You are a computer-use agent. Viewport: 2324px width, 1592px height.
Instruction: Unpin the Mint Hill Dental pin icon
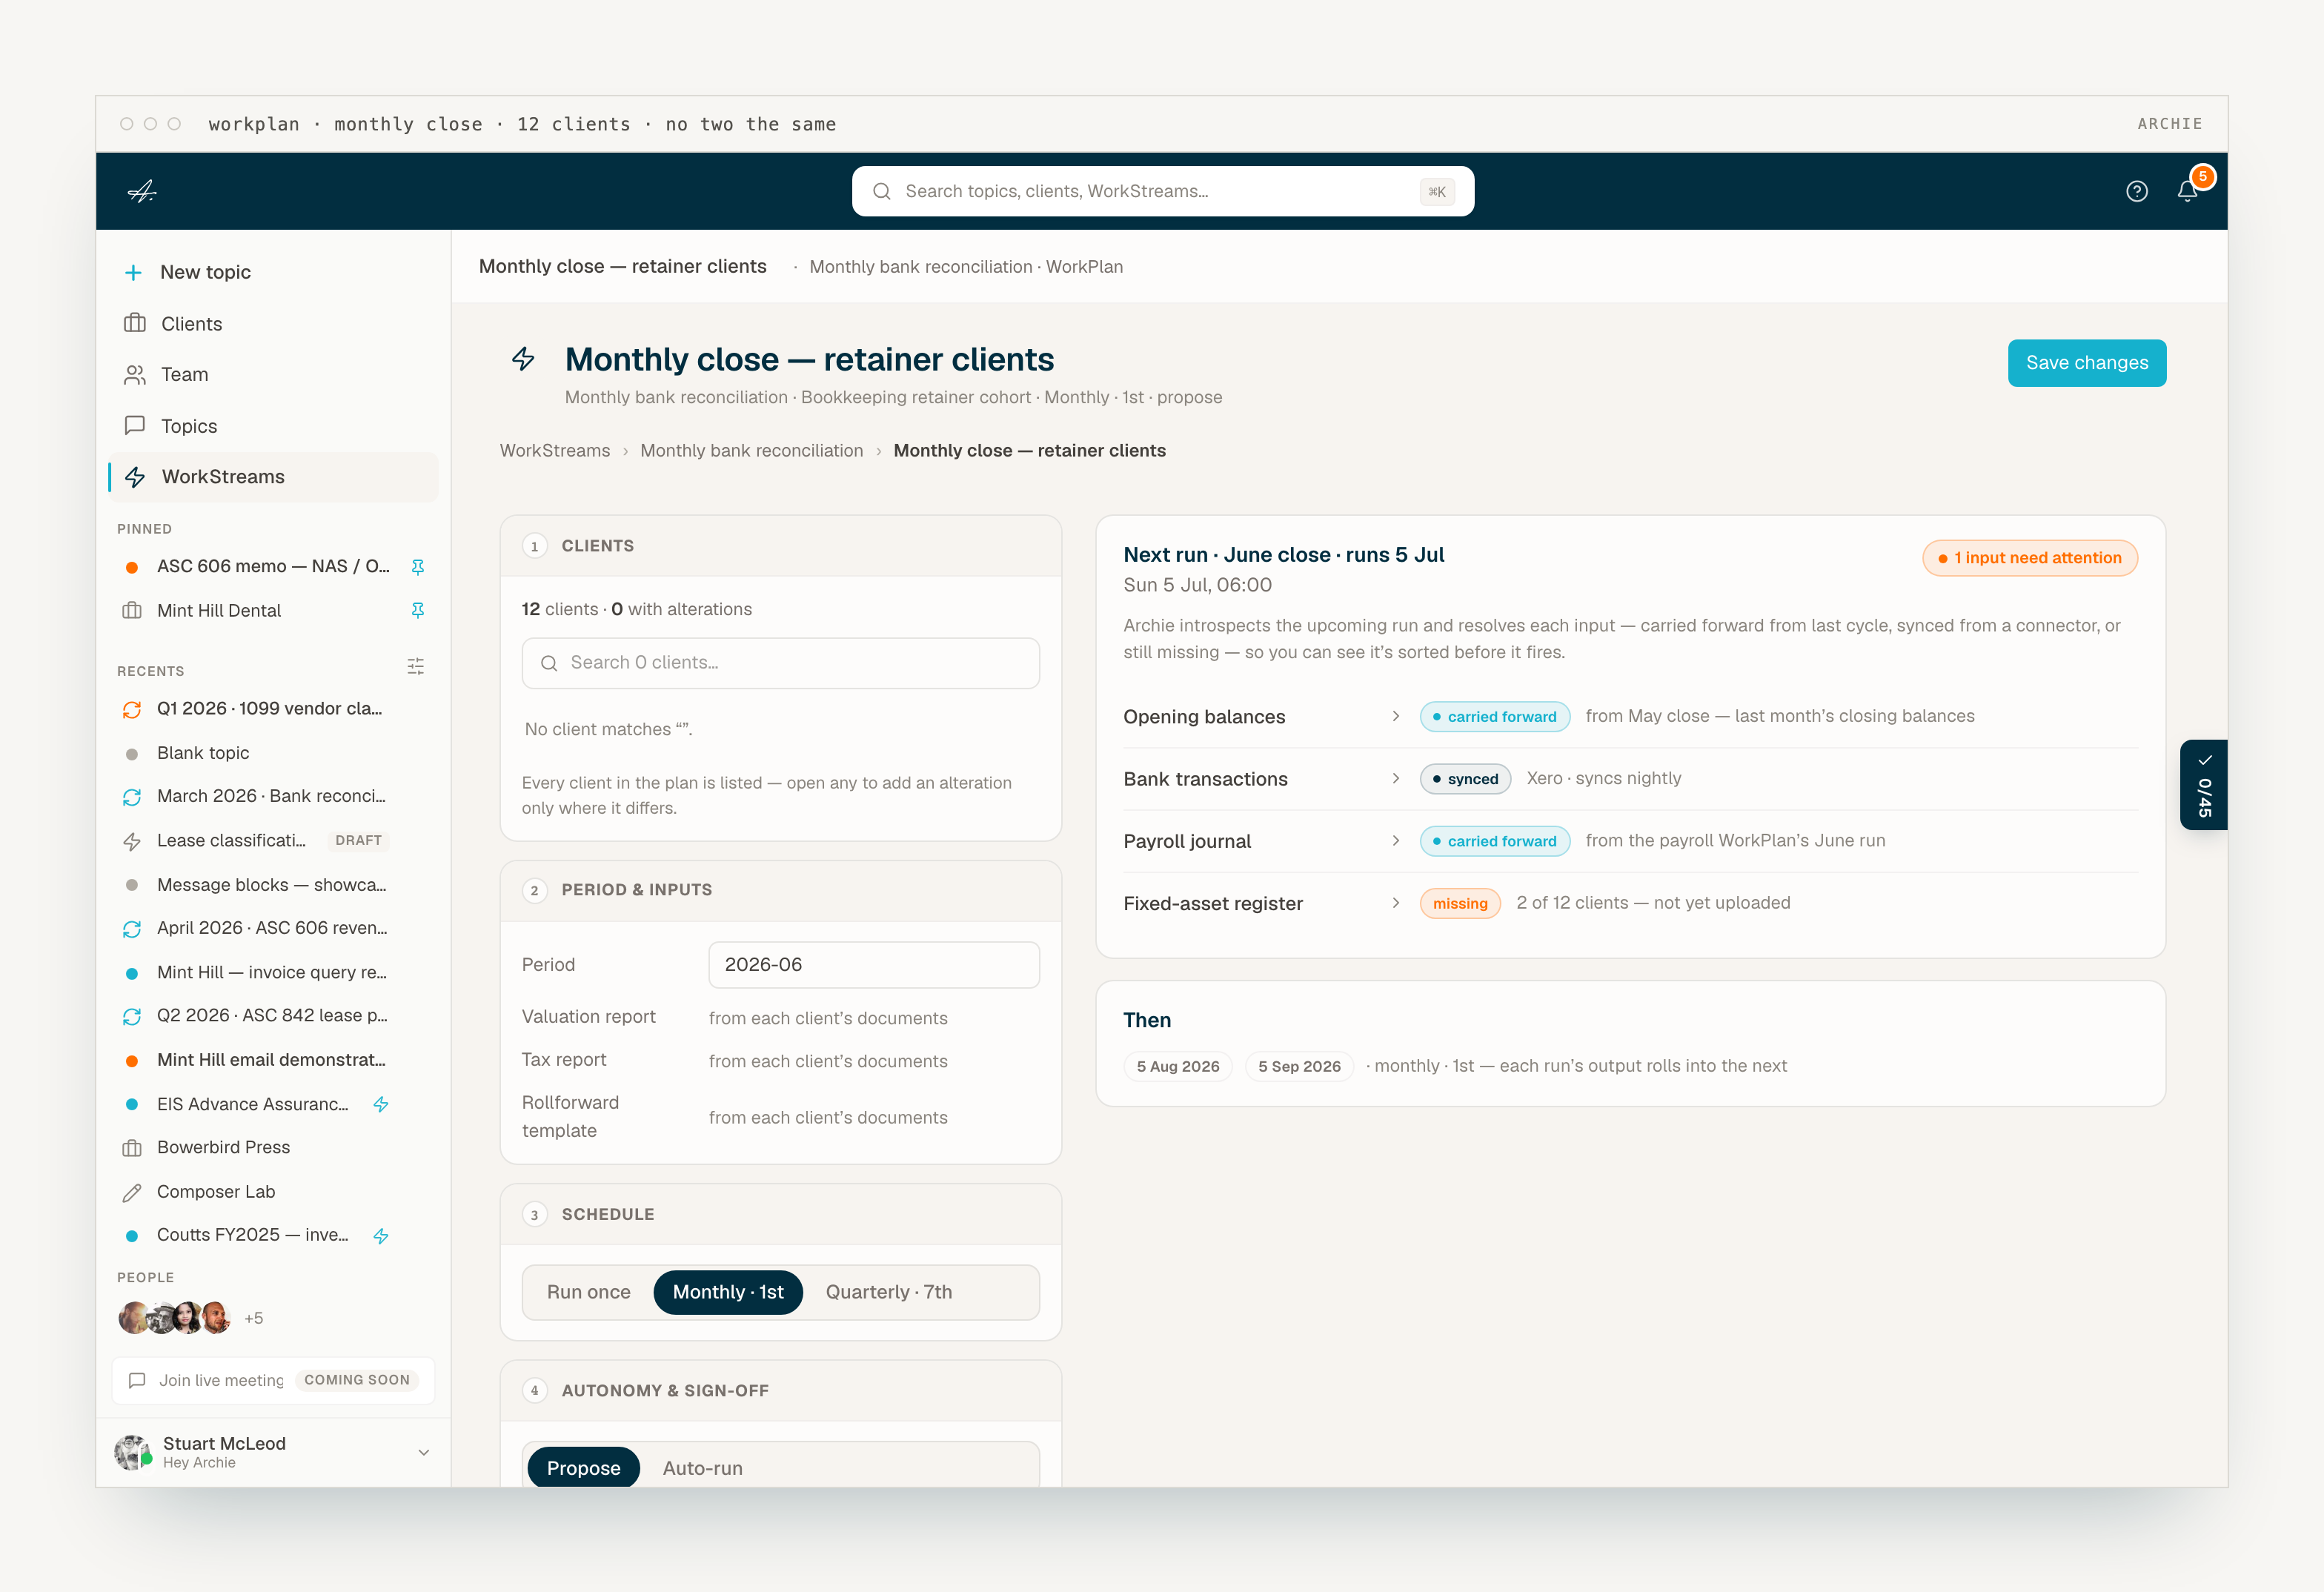tap(418, 611)
